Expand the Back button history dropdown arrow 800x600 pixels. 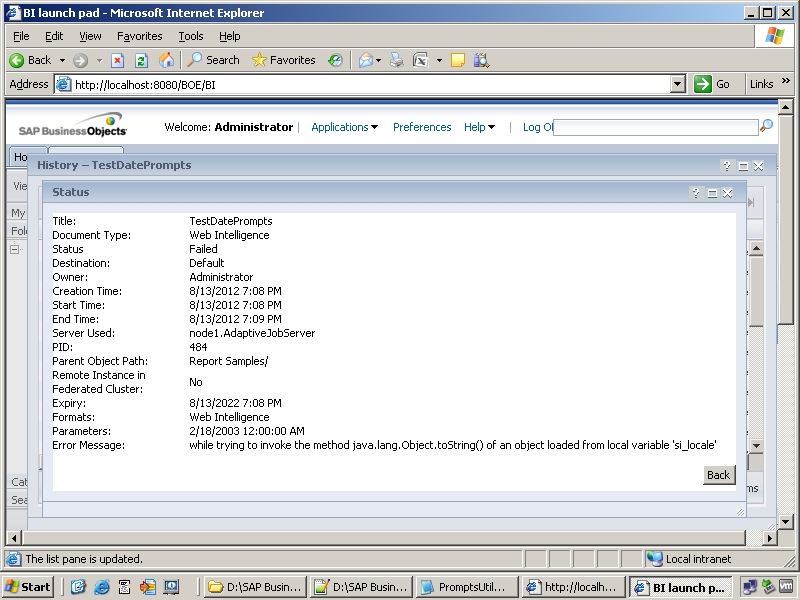[x=62, y=61]
